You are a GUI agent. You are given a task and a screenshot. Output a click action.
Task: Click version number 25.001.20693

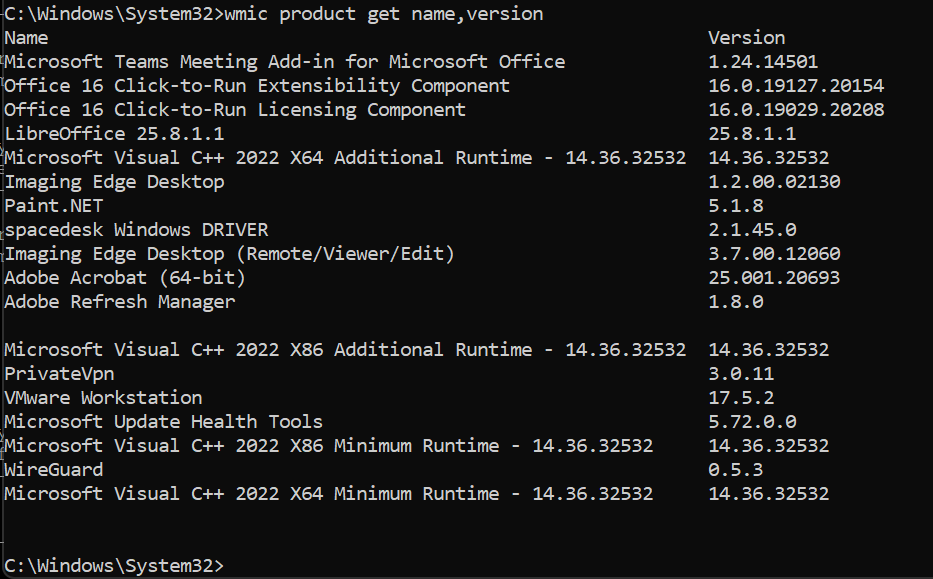point(774,278)
